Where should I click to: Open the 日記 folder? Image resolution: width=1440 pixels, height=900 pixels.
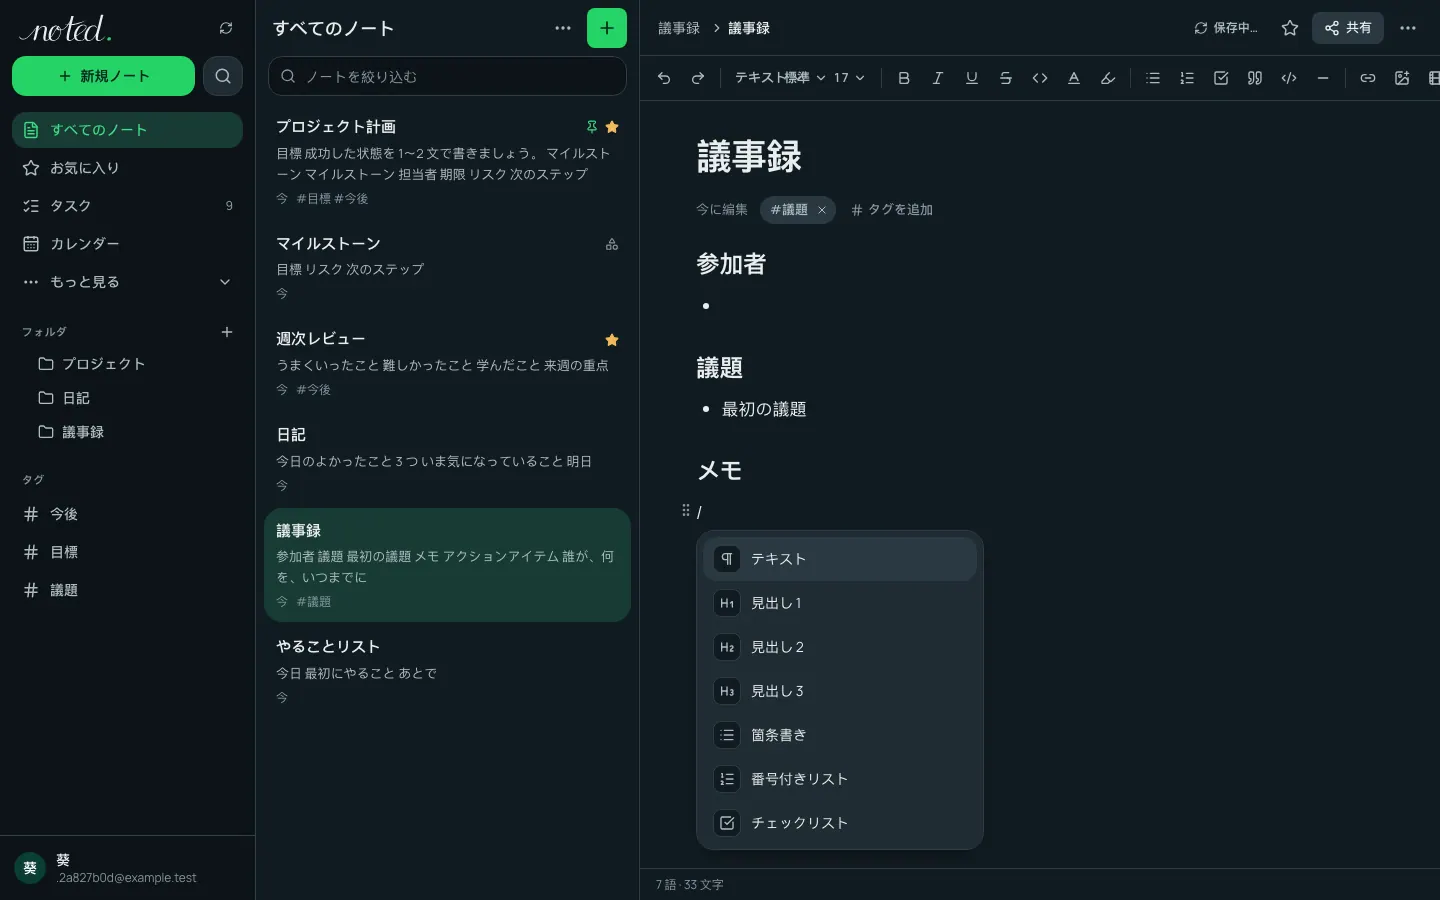[x=135, y=398]
